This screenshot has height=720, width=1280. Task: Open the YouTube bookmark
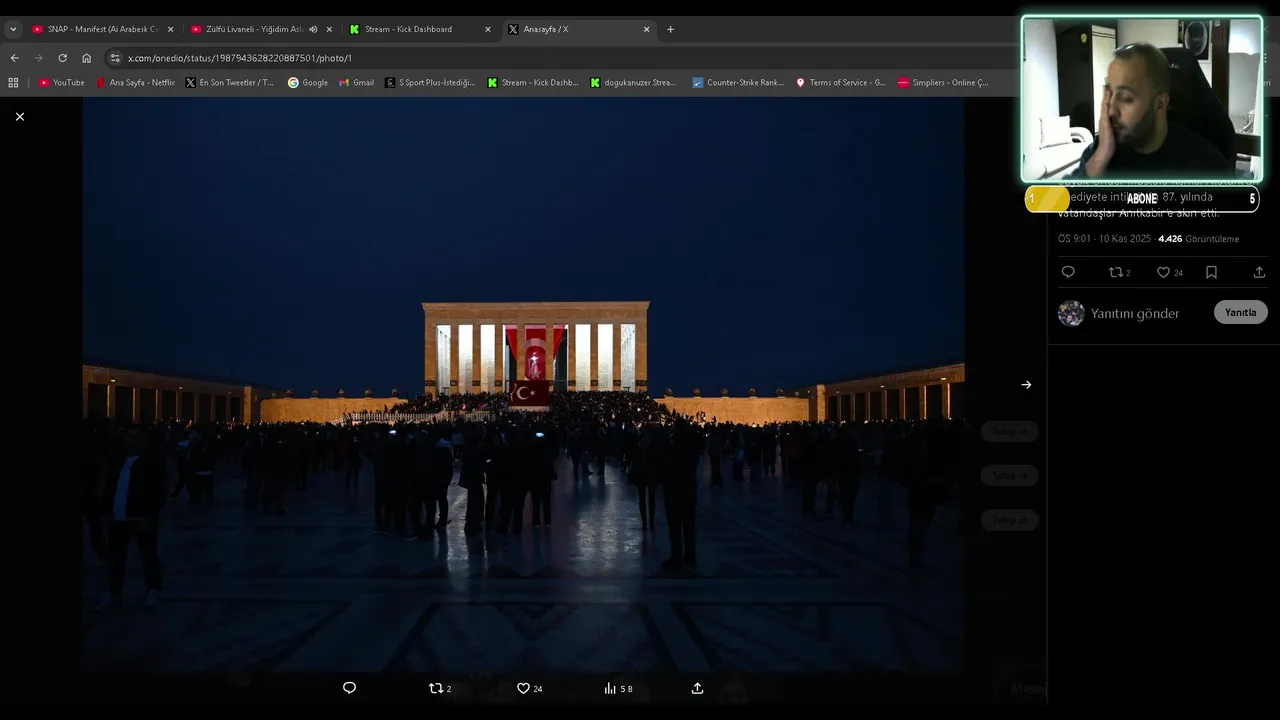(x=62, y=83)
